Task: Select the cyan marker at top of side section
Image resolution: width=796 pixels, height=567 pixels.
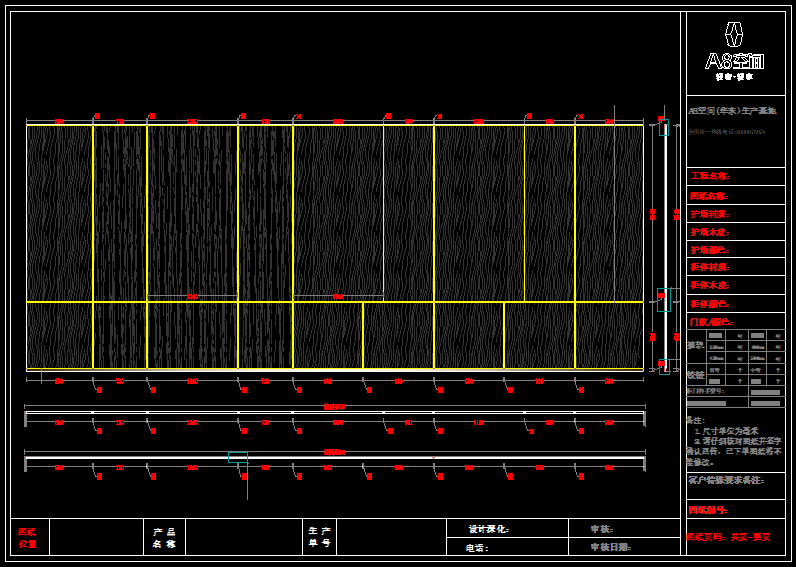Action: (x=663, y=129)
